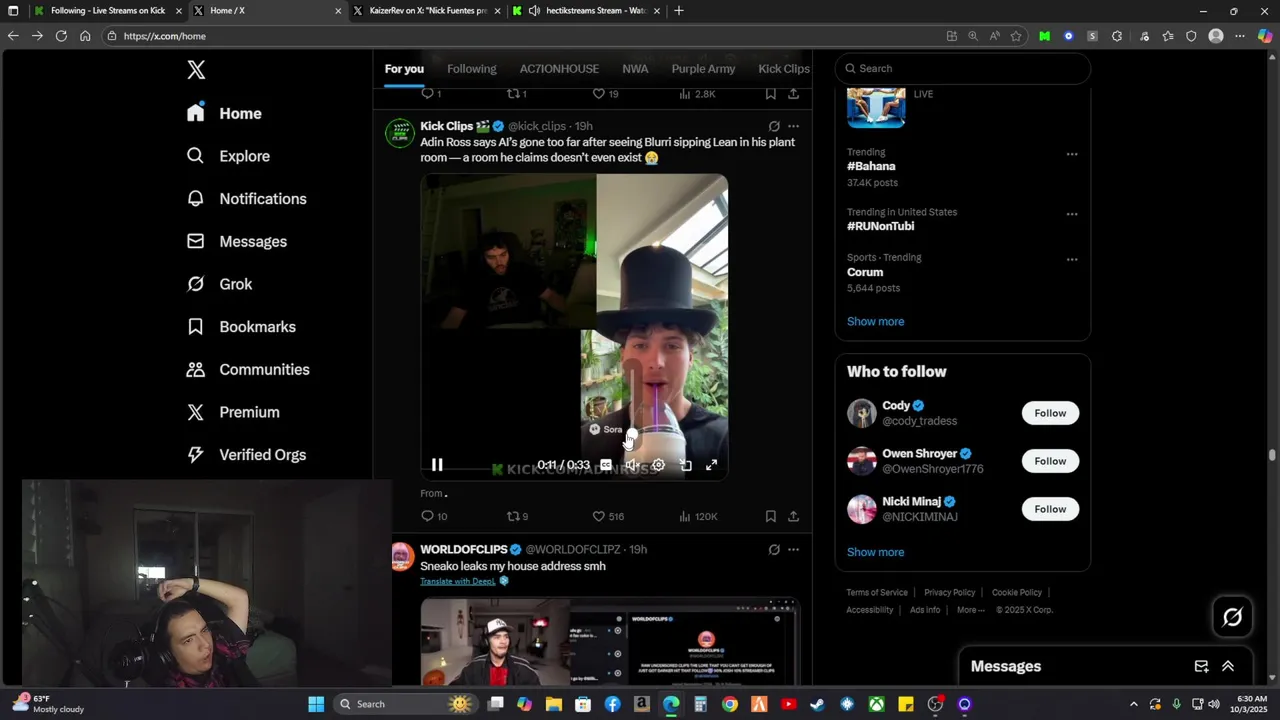This screenshot has width=1280, height=720.
Task: Unmute the video player audio
Action: pyautogui.click(x=632, y=465)
